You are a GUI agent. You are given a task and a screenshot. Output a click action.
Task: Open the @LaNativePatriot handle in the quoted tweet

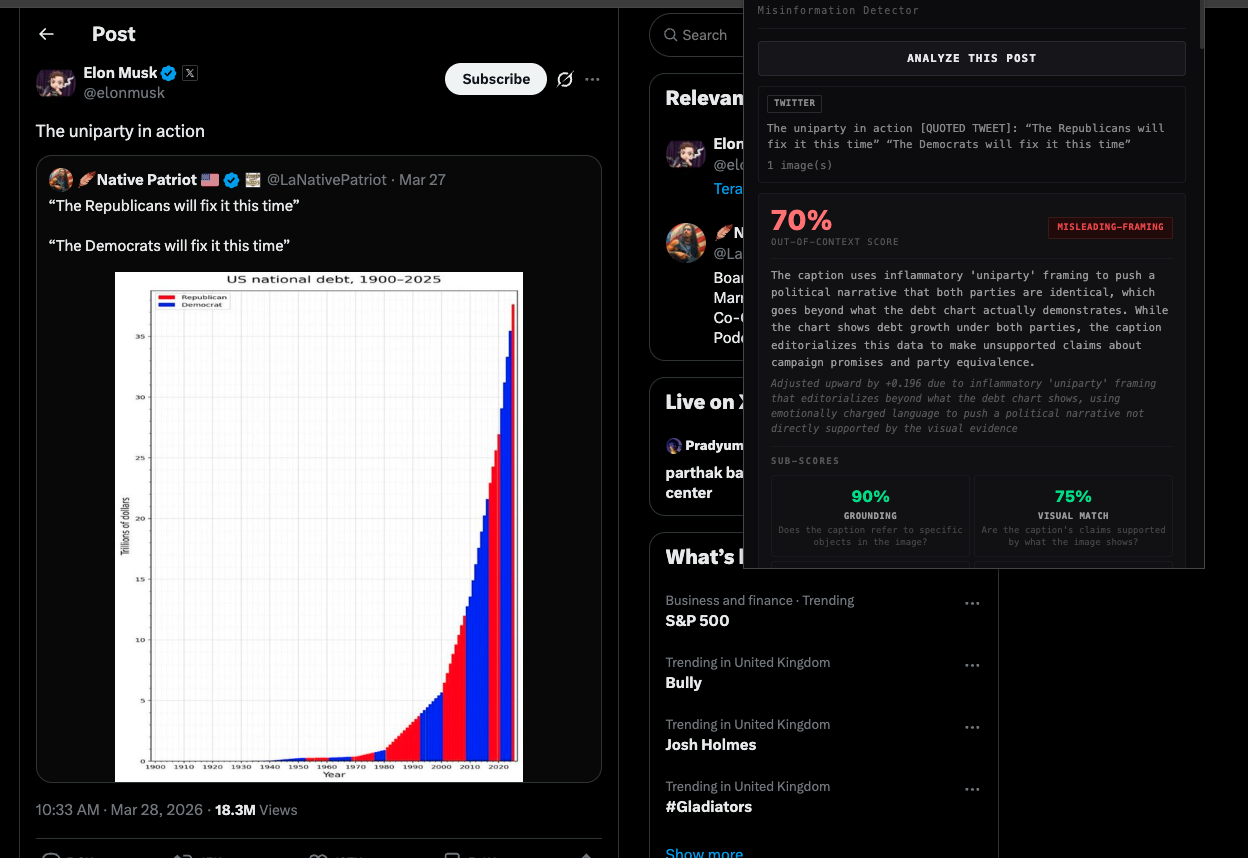[x=326, y=180]
